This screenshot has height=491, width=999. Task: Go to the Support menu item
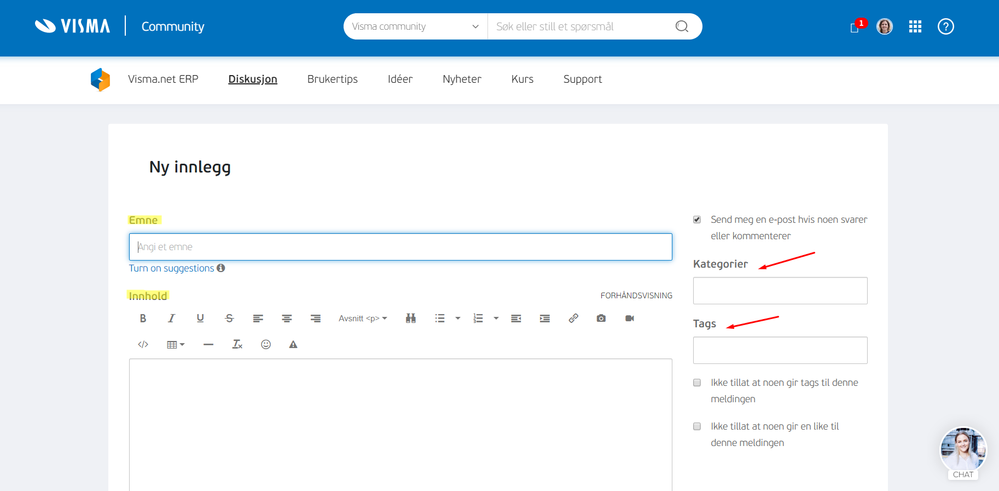(582, 80)
